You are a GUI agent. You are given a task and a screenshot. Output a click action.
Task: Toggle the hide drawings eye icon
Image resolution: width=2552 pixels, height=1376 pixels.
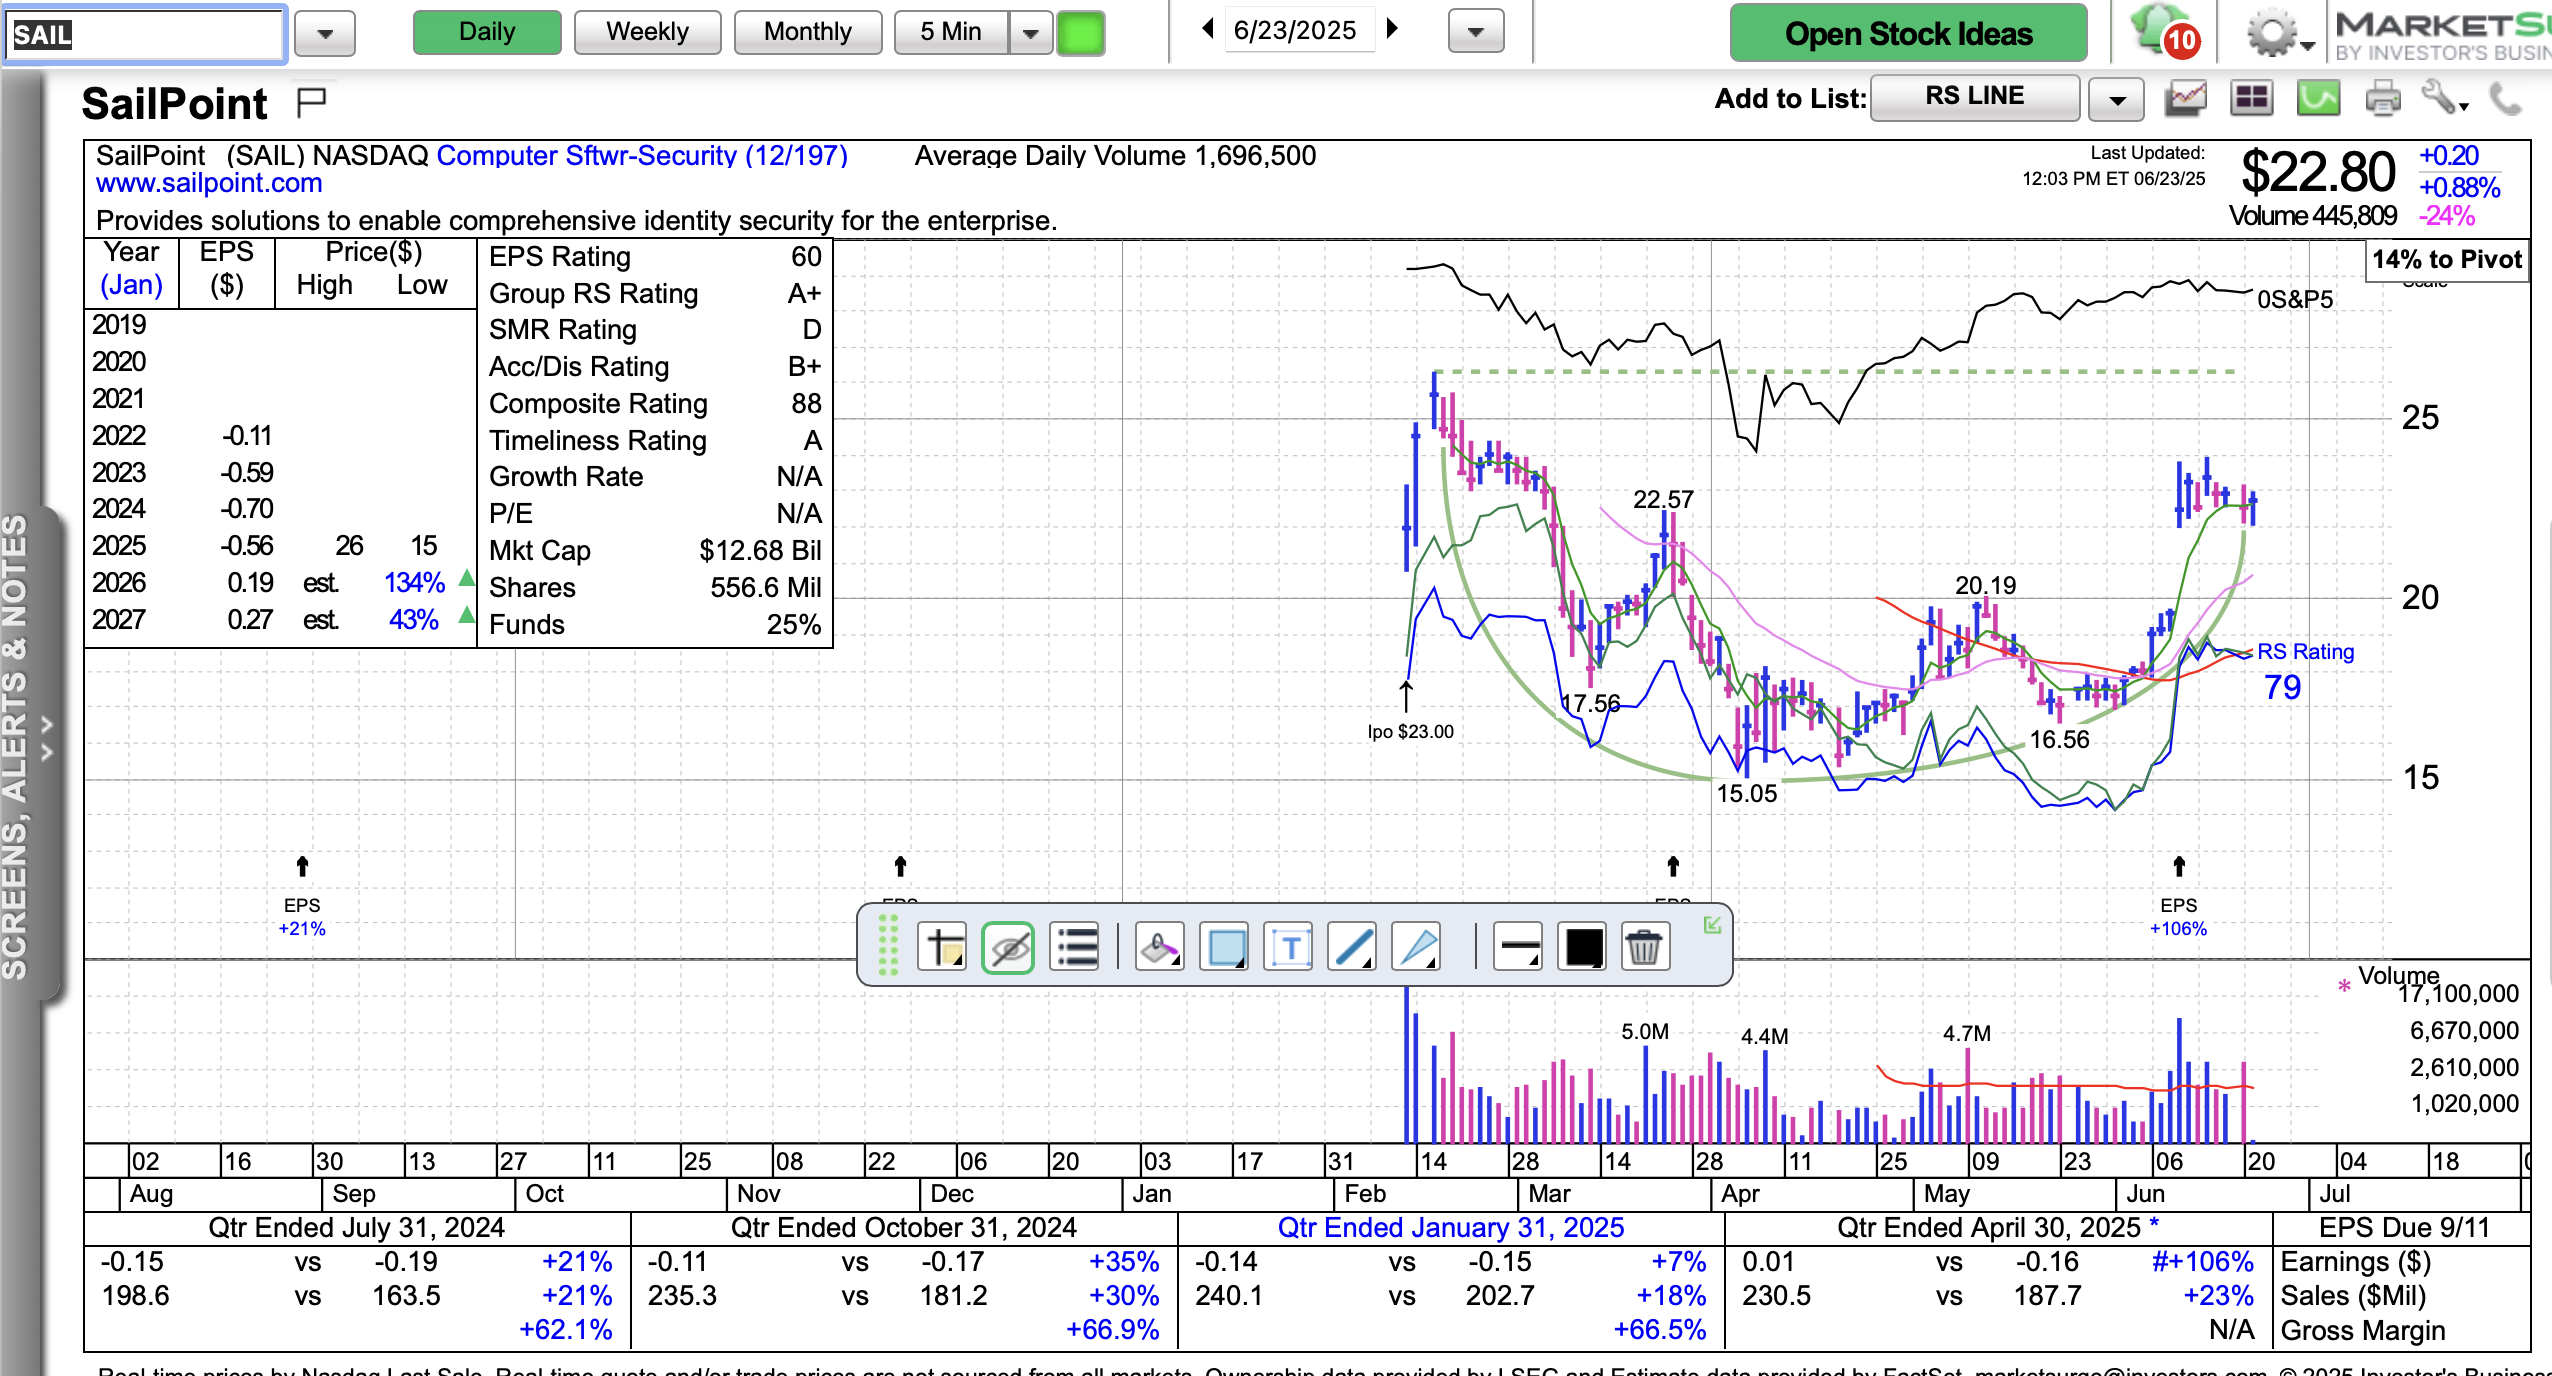[x=1008, y=946]
